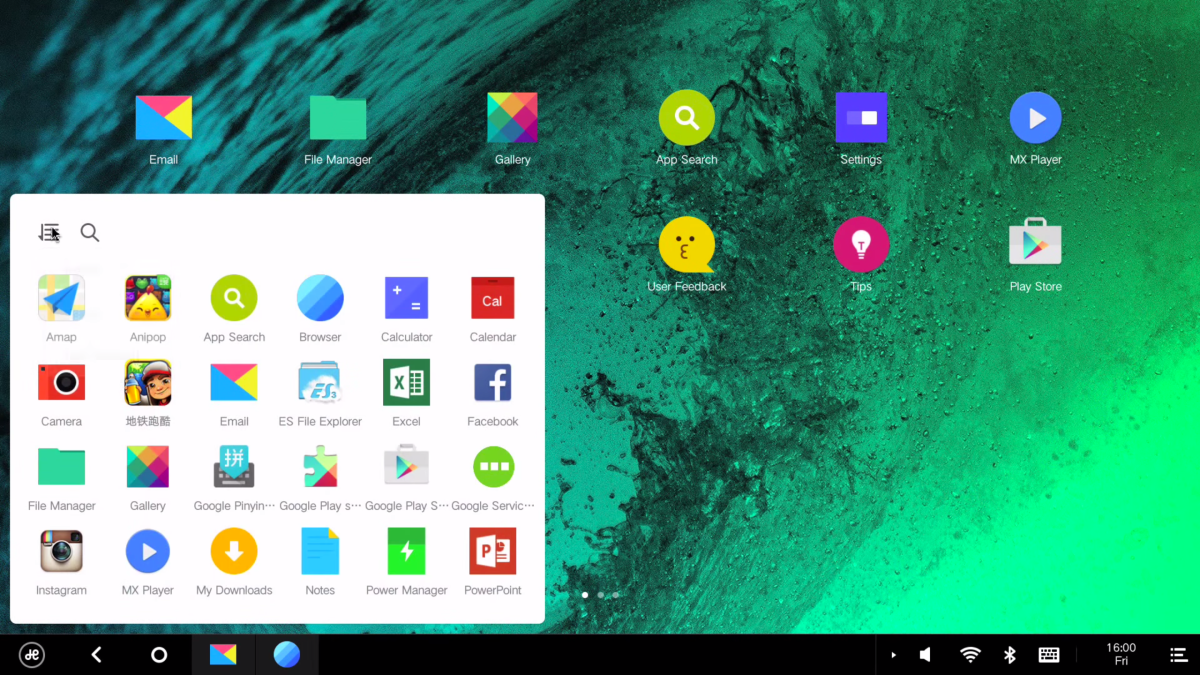Open ES File Explorer
1200x675 pixels.
click(x=320, y=382)
